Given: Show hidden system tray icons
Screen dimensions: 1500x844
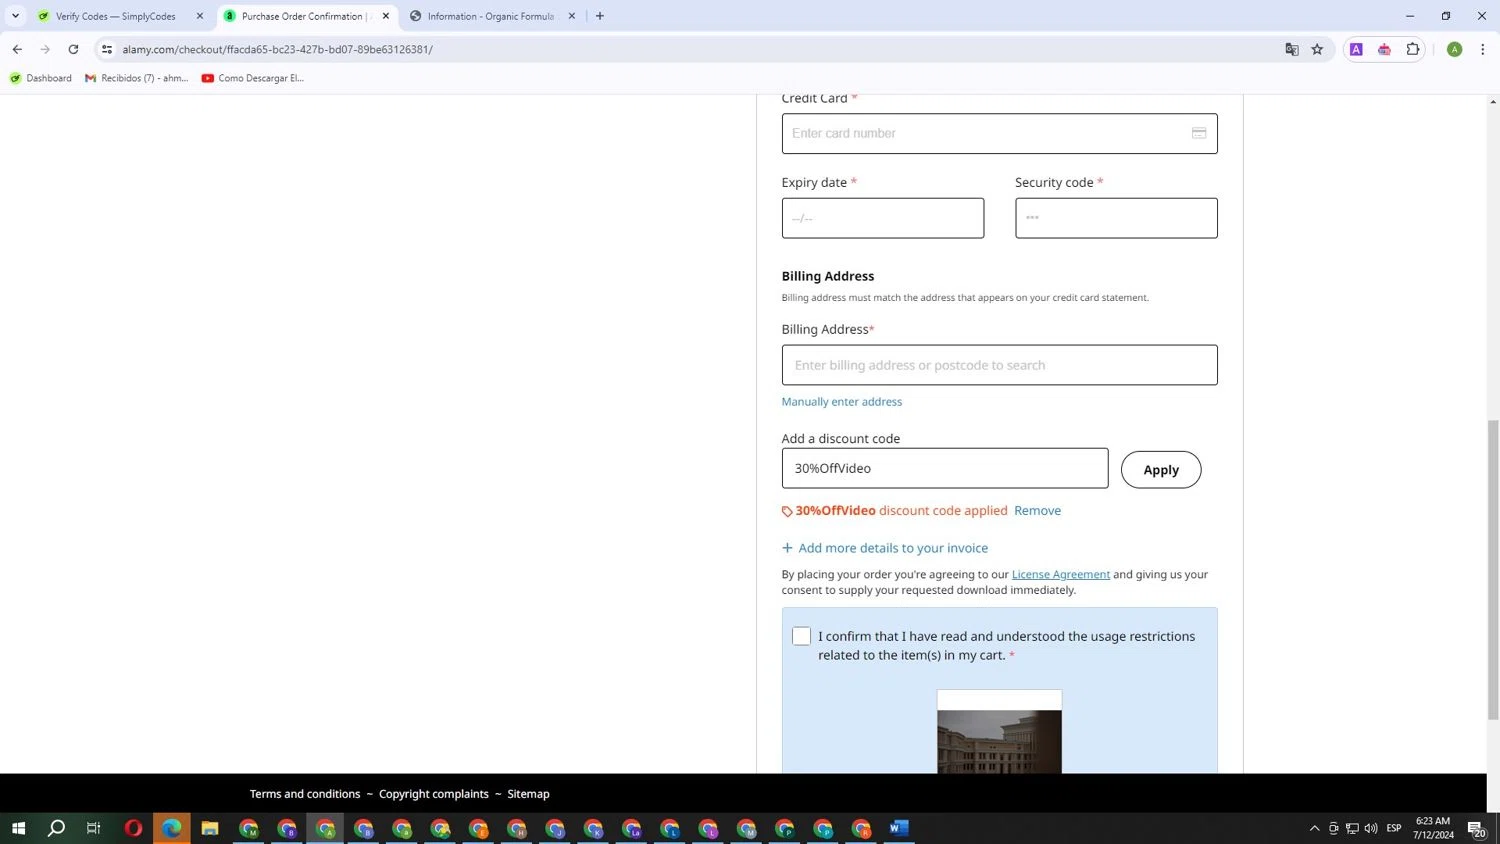Looking at the screenshot, I should (1314, 828).
